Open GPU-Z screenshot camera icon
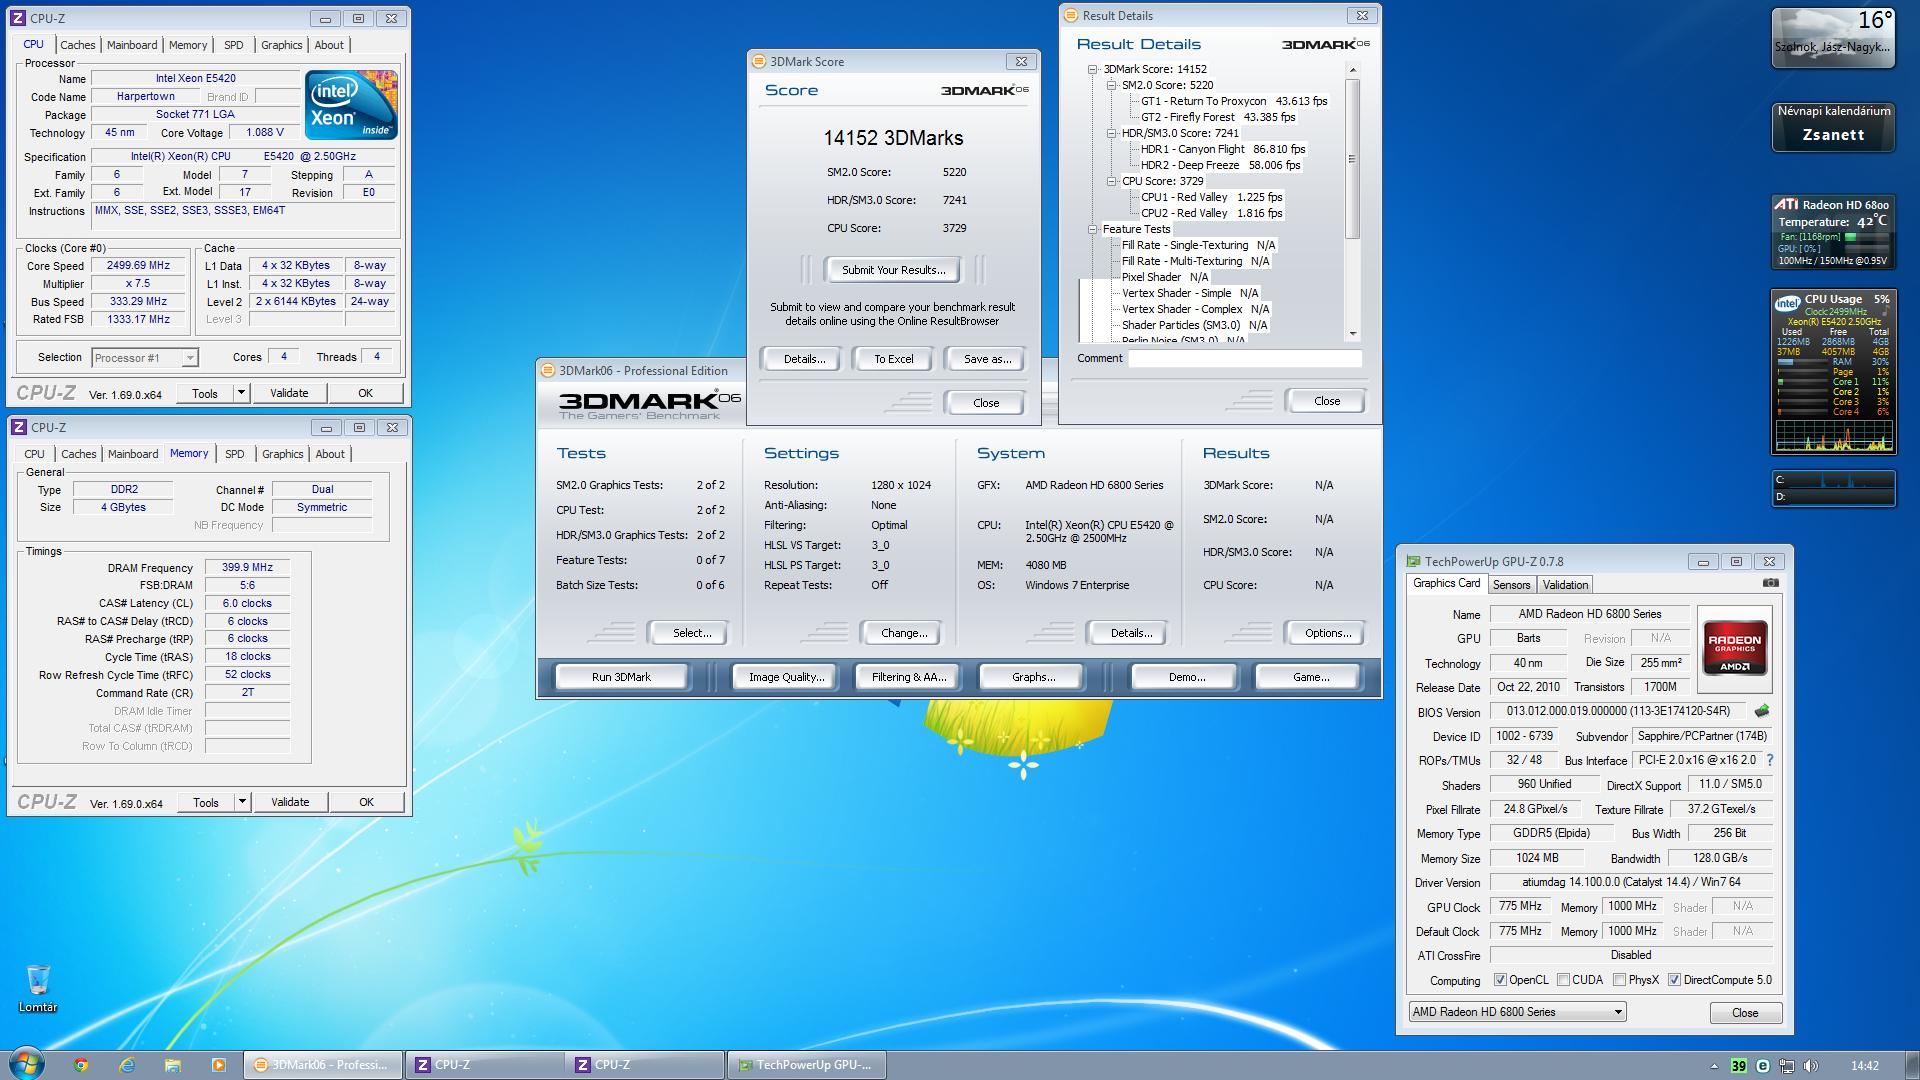This screenshot has width=1920, height=1080. pos(1770,583)
